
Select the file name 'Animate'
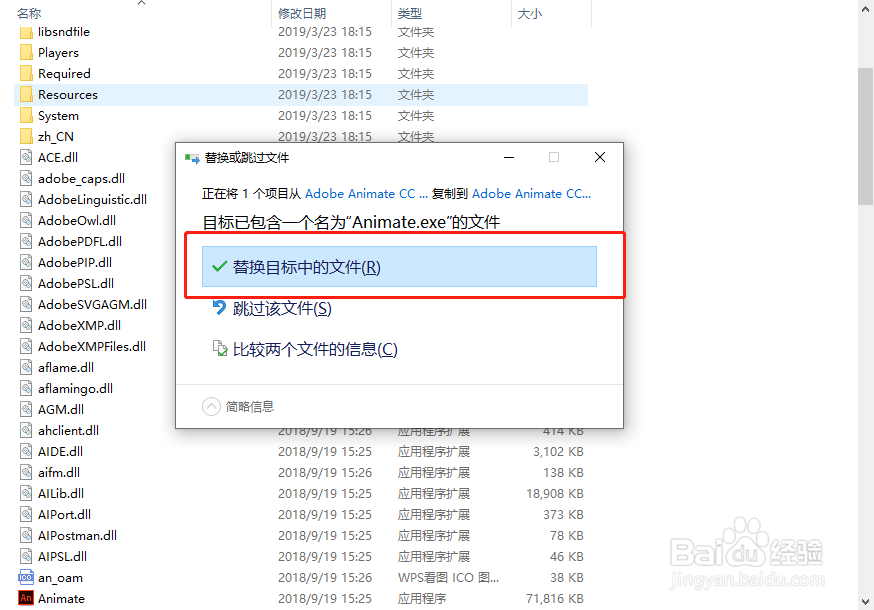click(x=61, y=598)
